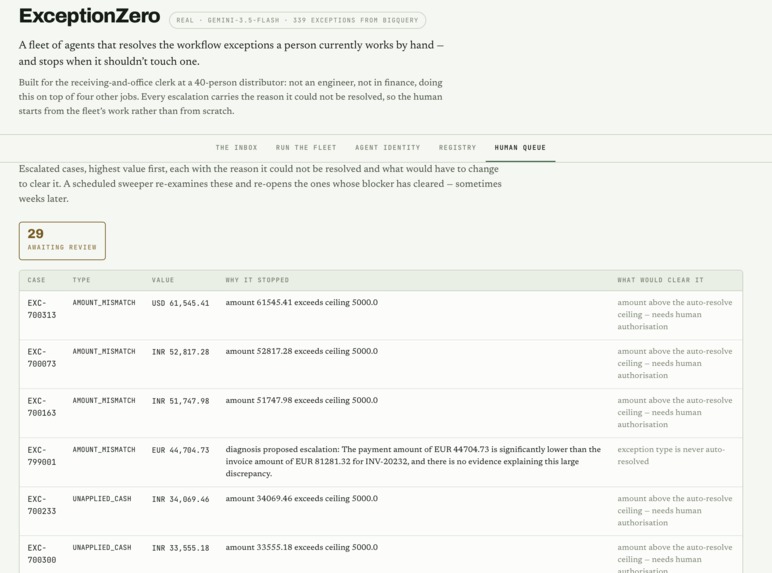772x573 pixels.
Task: Click the Gemini exceptions-from-BigQuery badge
Action: pos(297,20)
